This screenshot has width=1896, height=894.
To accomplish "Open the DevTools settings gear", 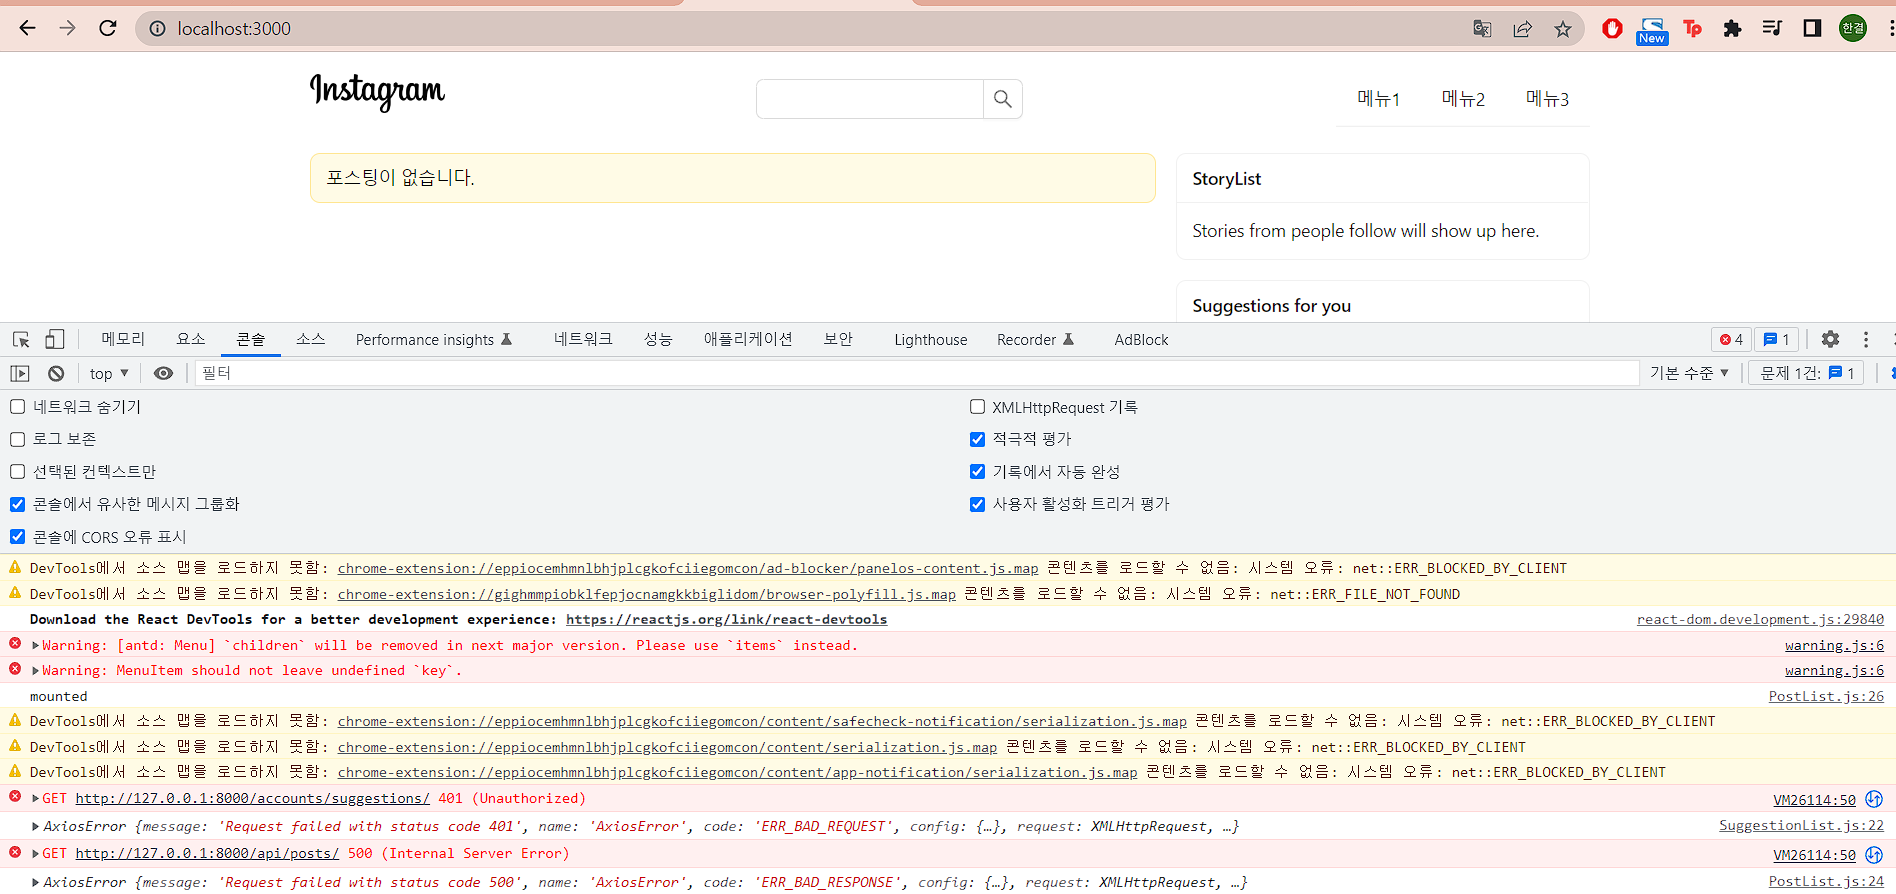I will (1830, 339).
